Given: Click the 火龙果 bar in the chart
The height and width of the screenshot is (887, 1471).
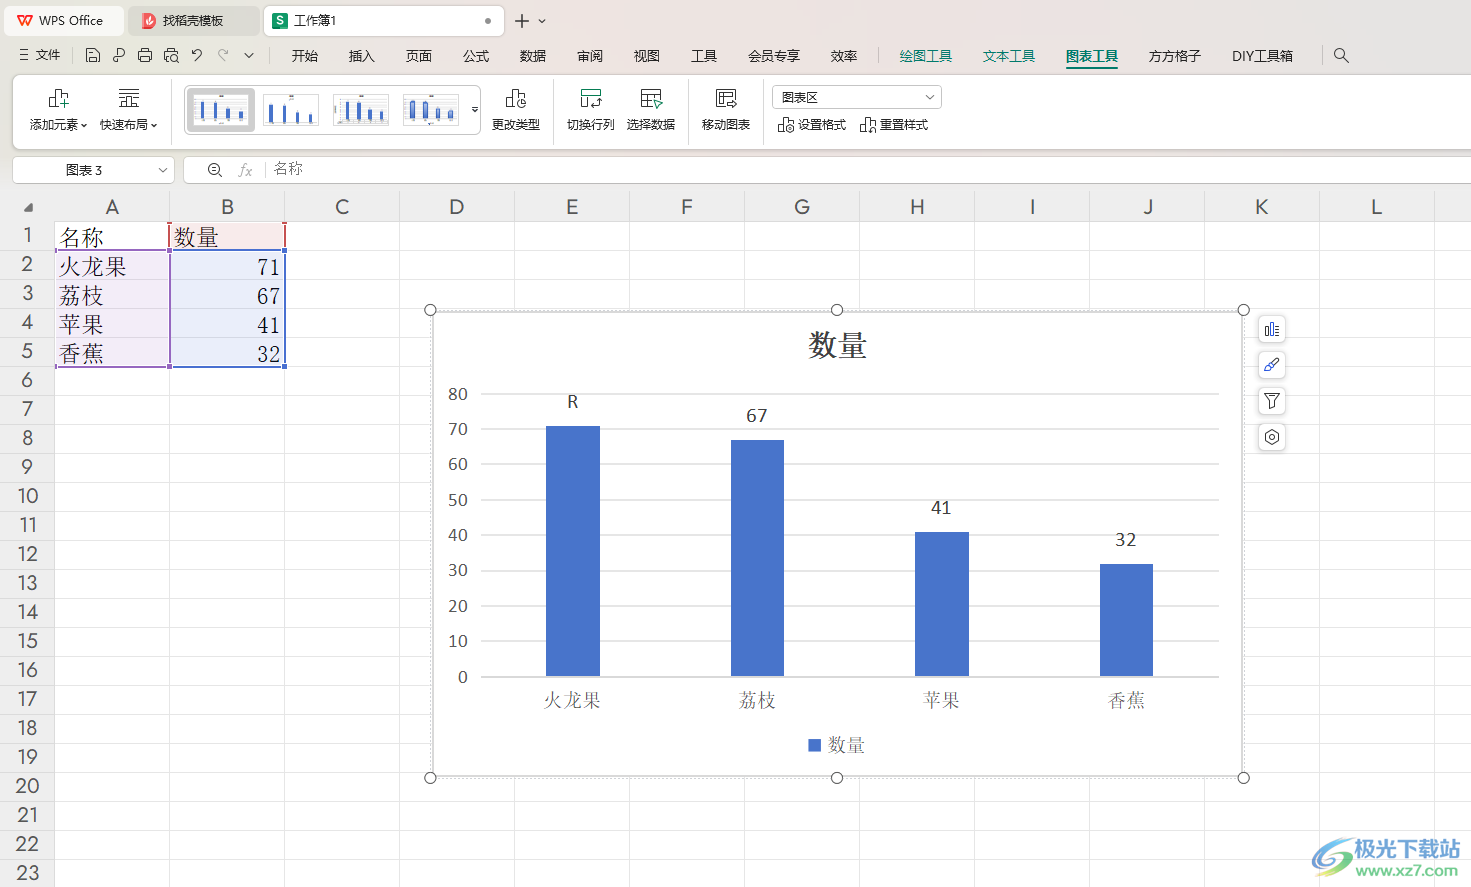Looking at the screenshot, I should coord(573,551).
